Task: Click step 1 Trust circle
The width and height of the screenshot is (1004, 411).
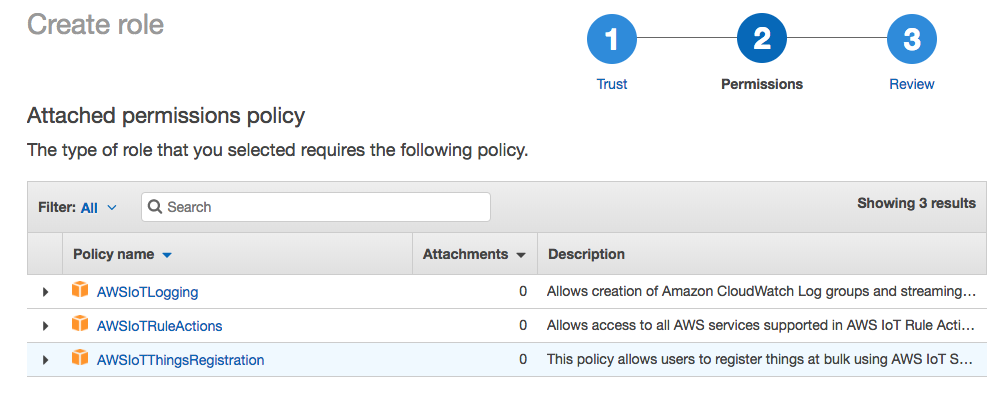Action: tap(611, 40)
